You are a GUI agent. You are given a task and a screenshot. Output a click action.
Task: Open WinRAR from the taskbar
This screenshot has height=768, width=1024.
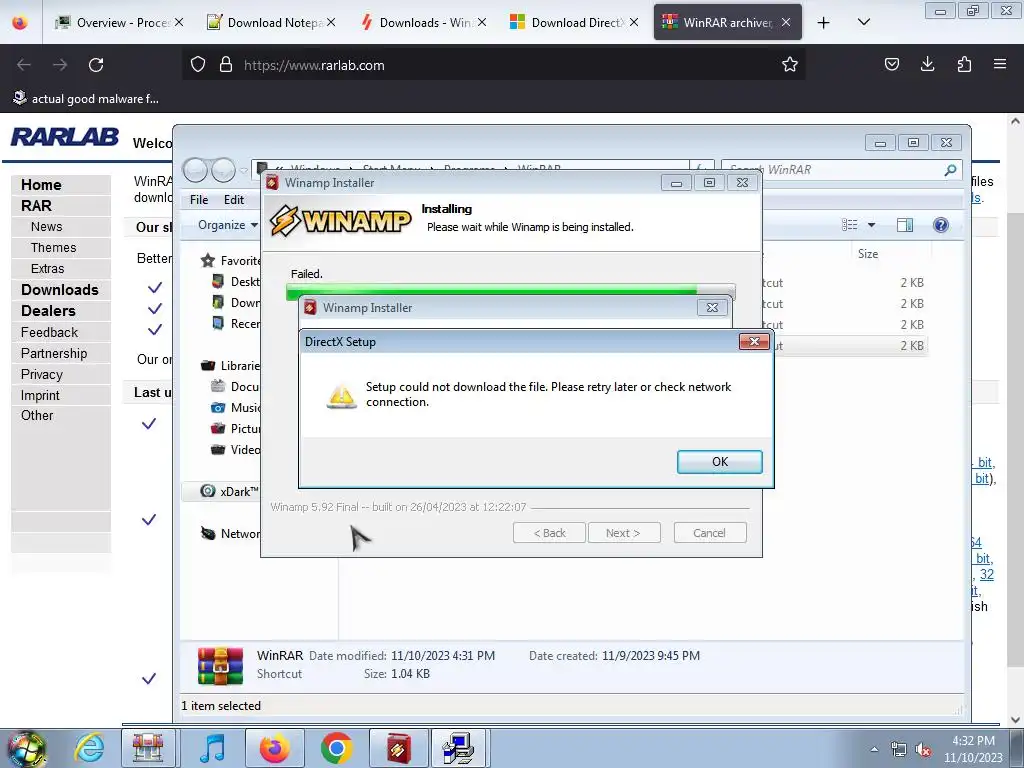(148, 748)
